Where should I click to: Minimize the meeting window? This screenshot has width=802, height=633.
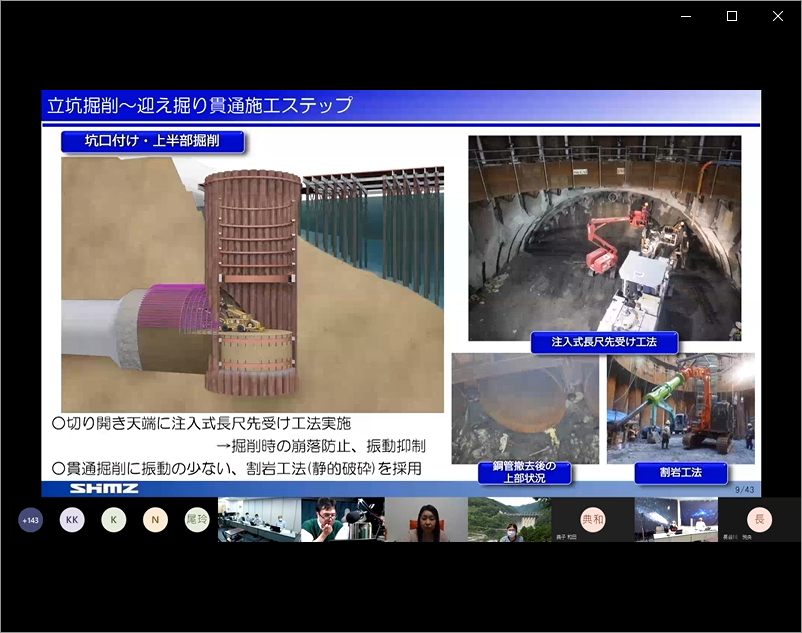tap(686, 16)
